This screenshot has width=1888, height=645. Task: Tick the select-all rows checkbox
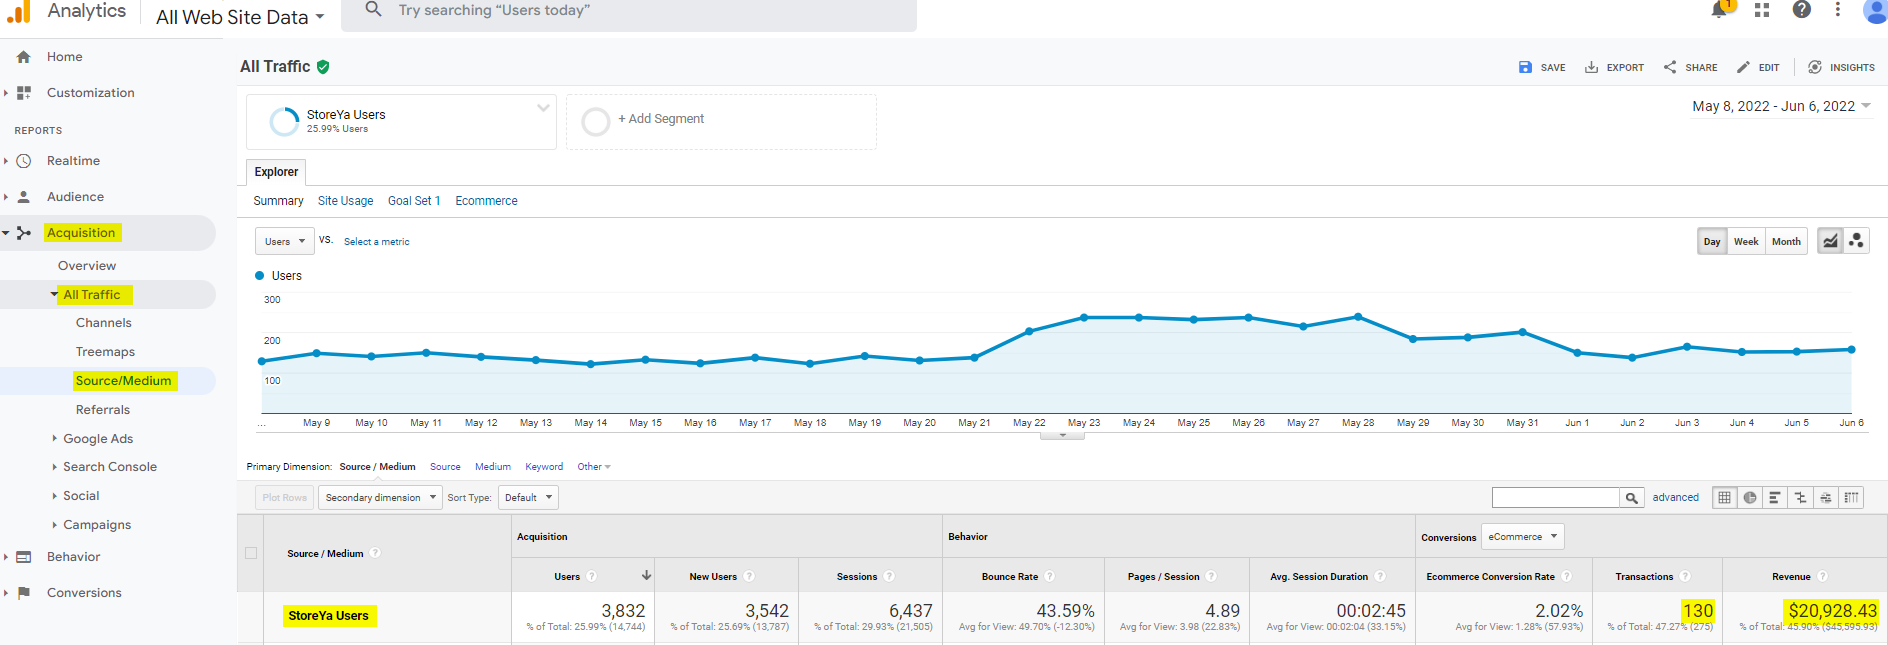251,553
